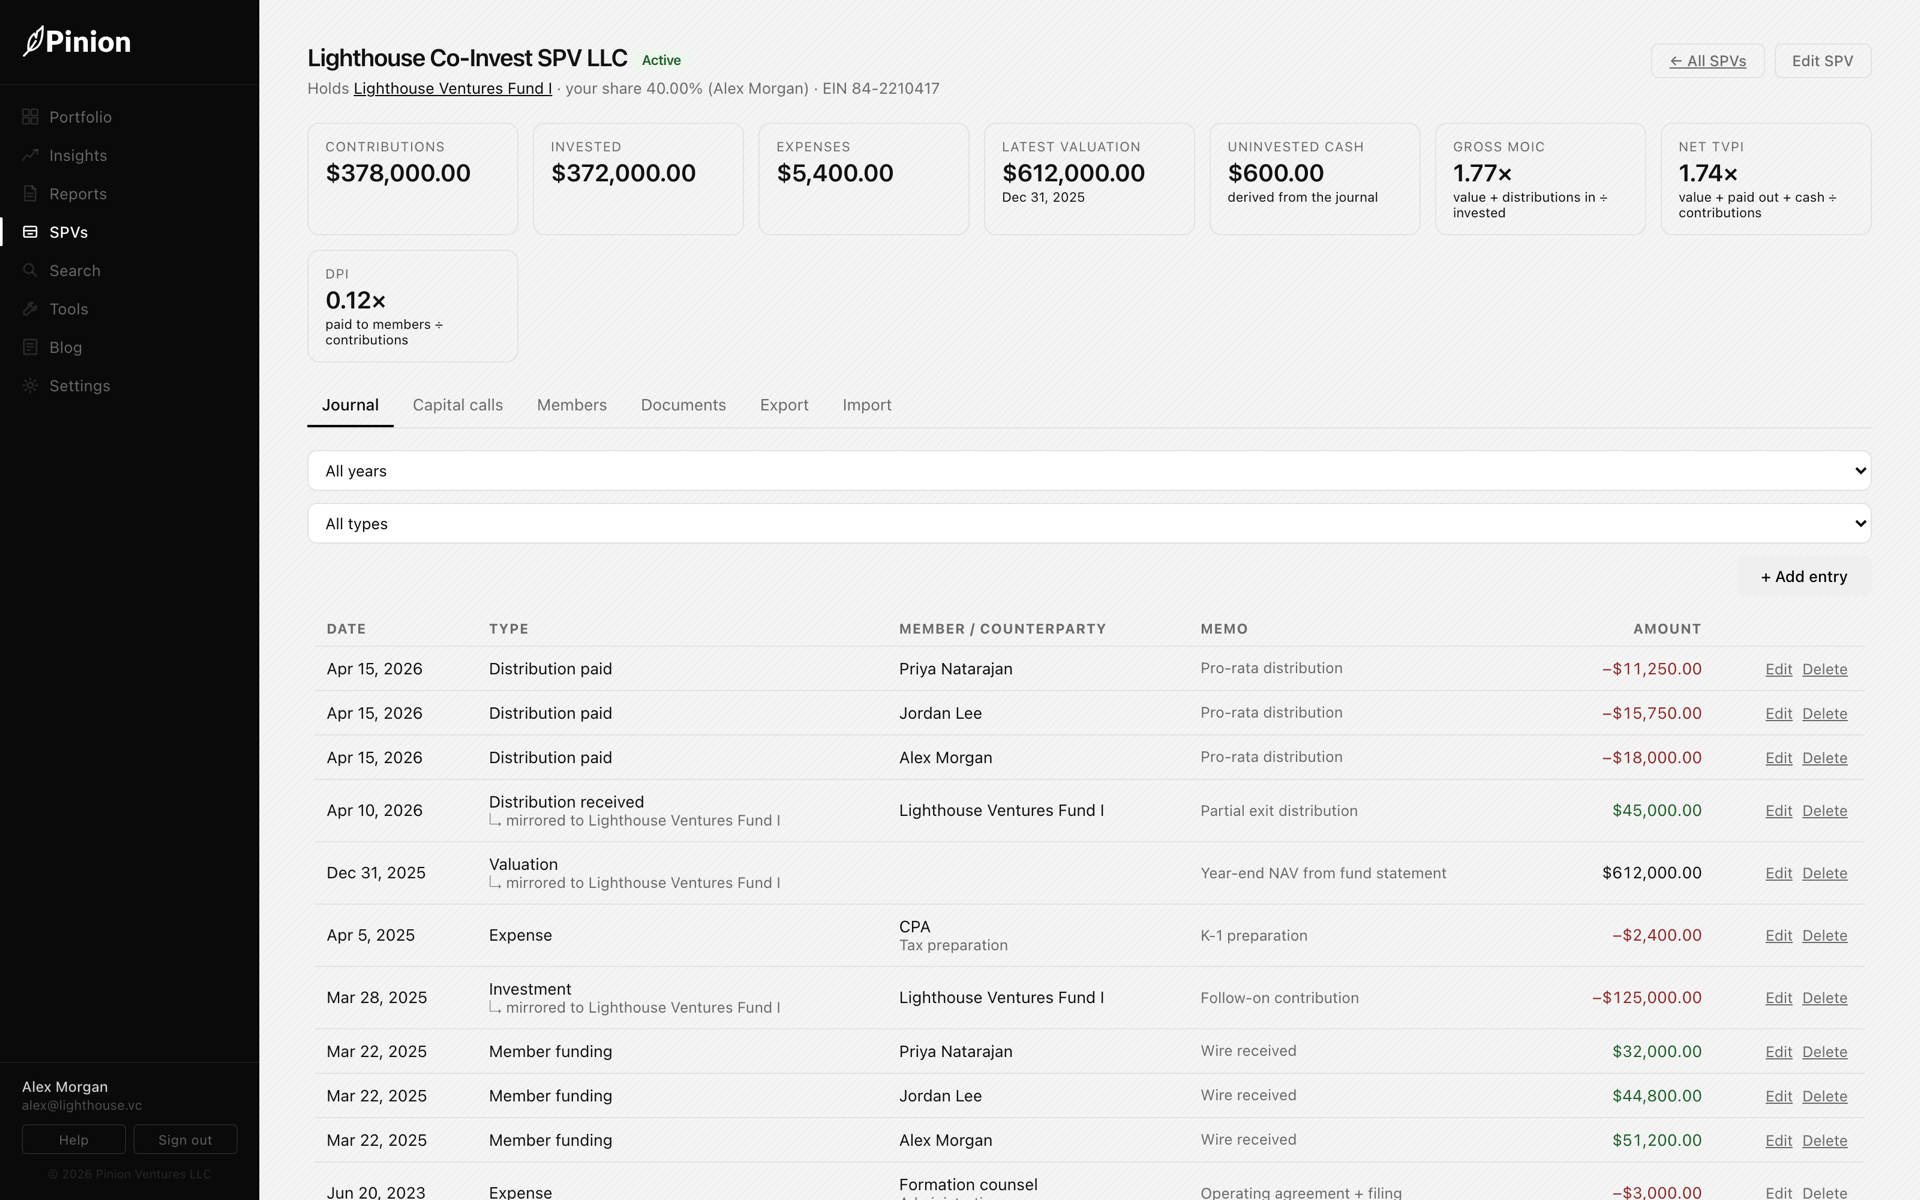Edit the Apr 10 distribution received entry
Viewport: 1920px width, 1200px height.
point(1778,811)
